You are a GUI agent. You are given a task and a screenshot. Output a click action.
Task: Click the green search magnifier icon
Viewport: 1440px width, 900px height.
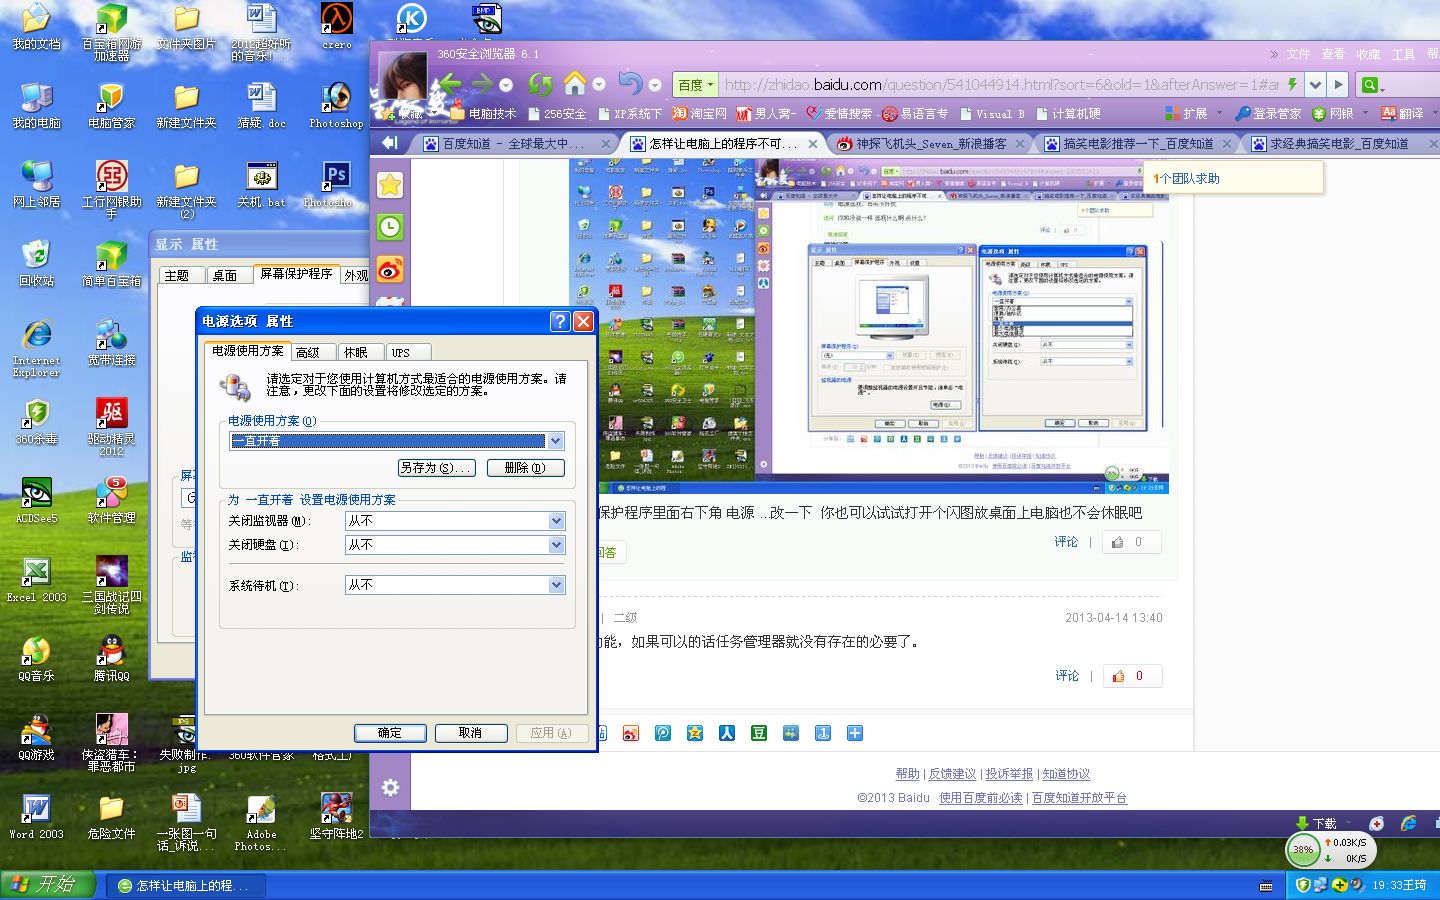[x=1370, y=85]
